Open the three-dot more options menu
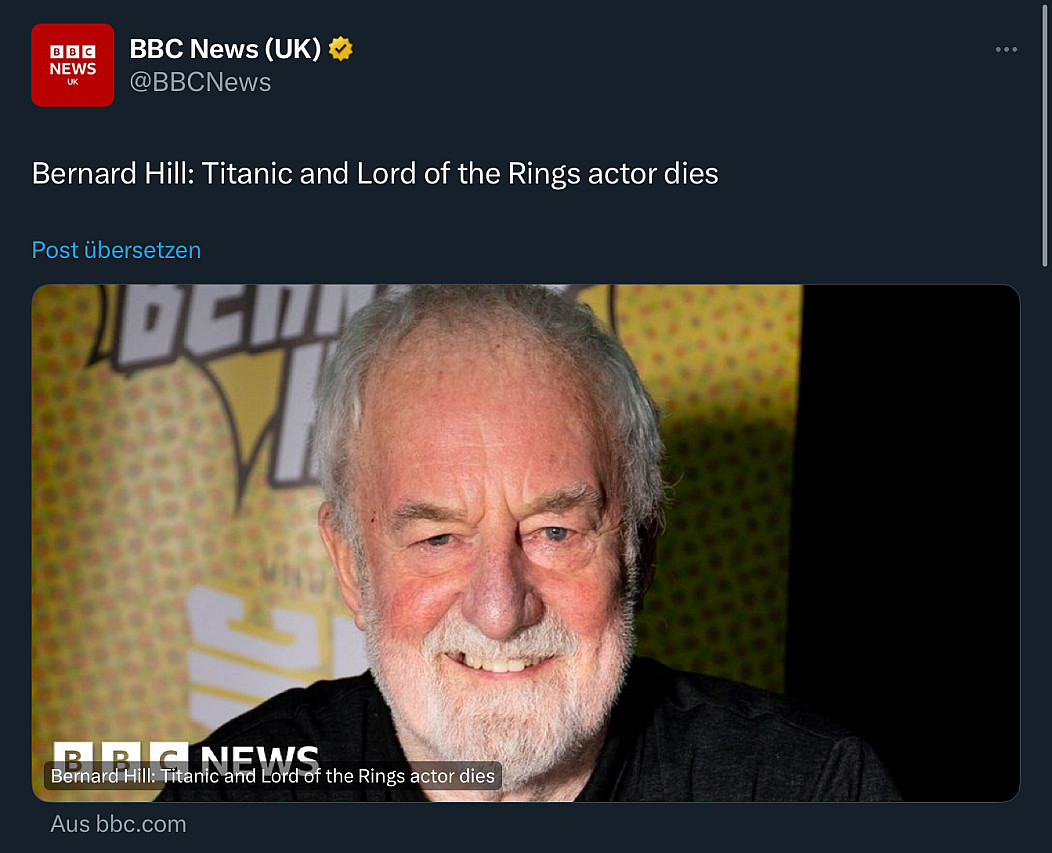 (1006, 50)
